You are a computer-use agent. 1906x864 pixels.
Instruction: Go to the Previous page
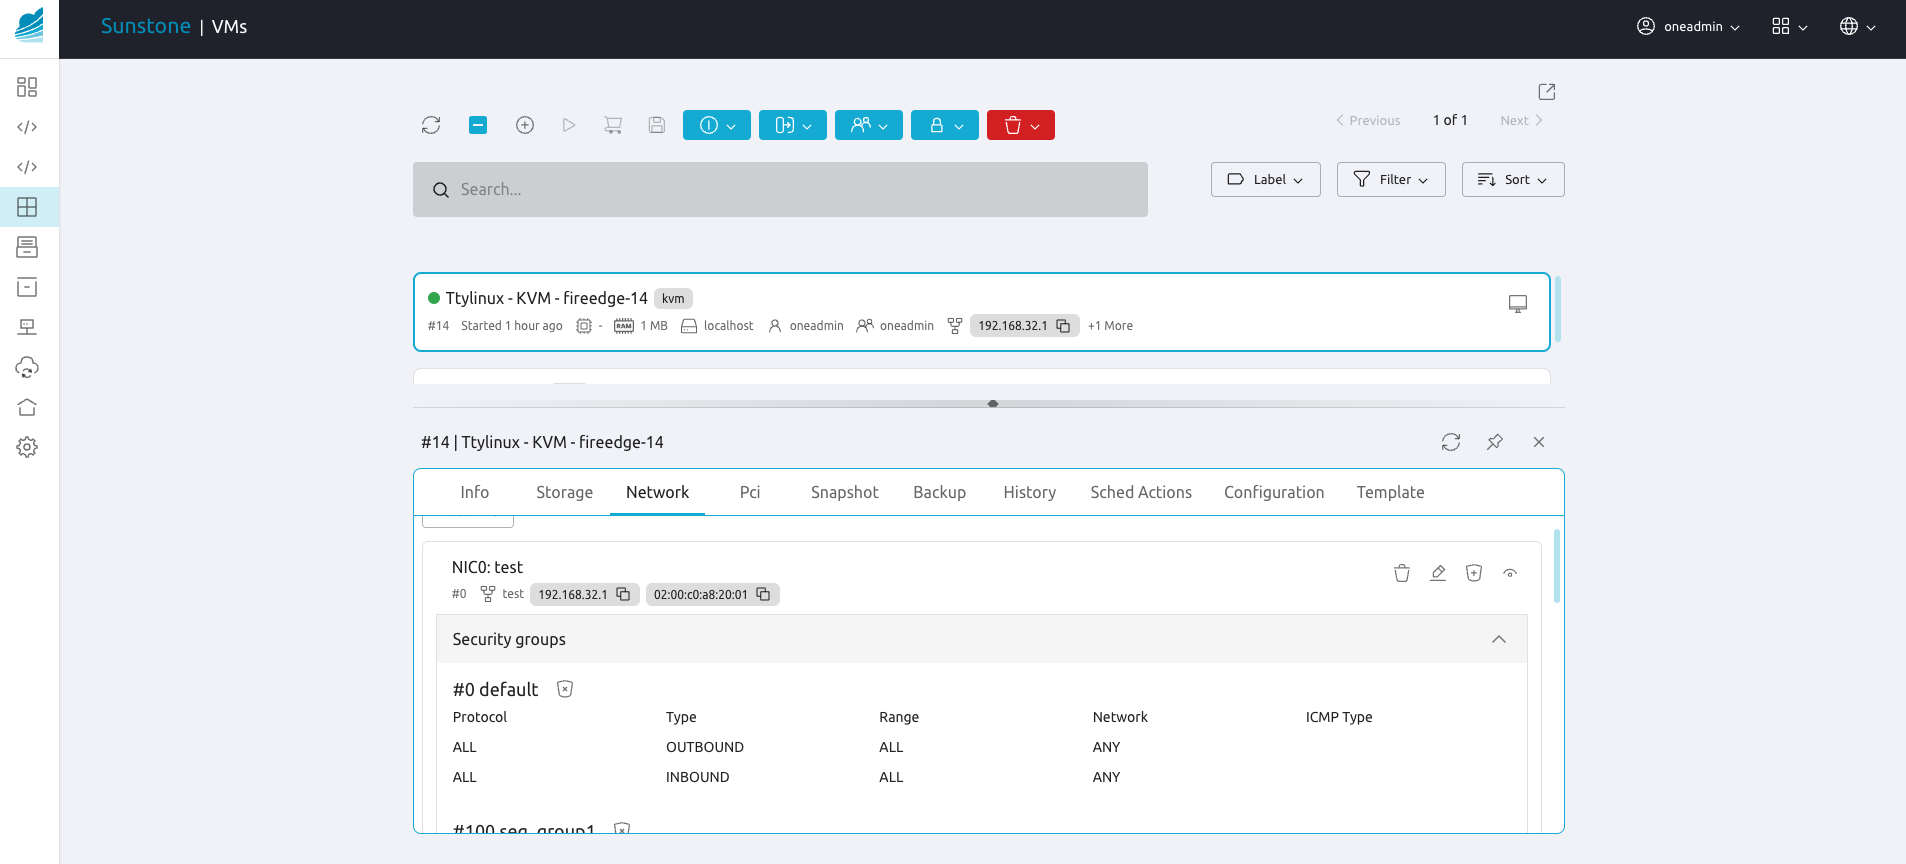(x=1368, y=121)
